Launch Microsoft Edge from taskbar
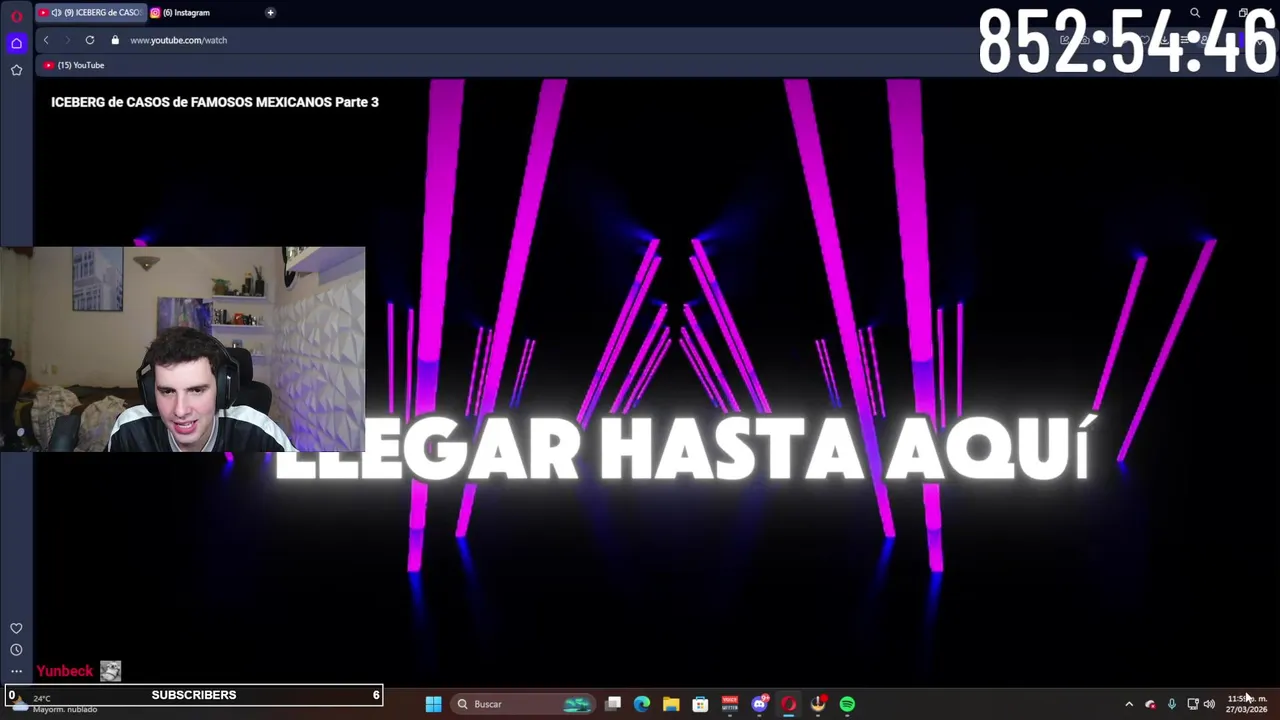This screenshot has height=720, width=1280. click(642, 704)
